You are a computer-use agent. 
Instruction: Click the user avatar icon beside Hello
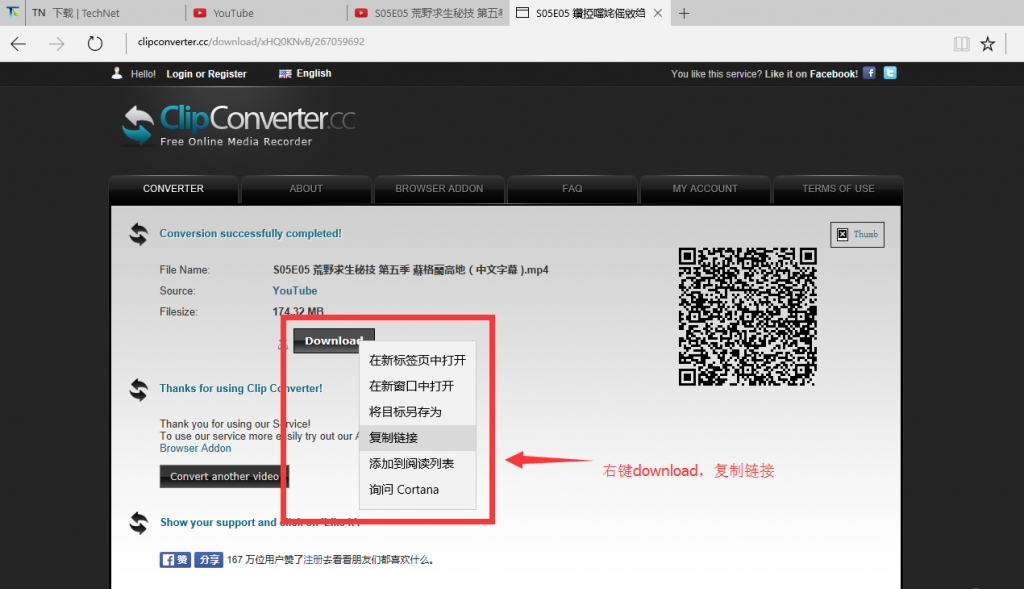[117, 73]
